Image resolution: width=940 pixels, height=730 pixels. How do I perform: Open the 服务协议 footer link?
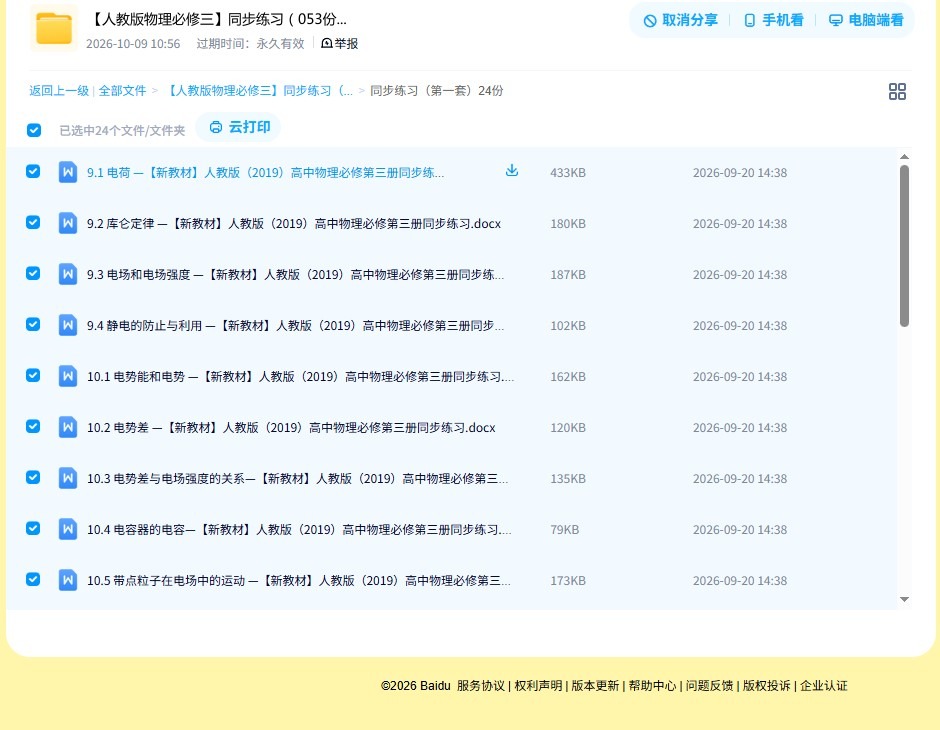[x=481, y=686]
